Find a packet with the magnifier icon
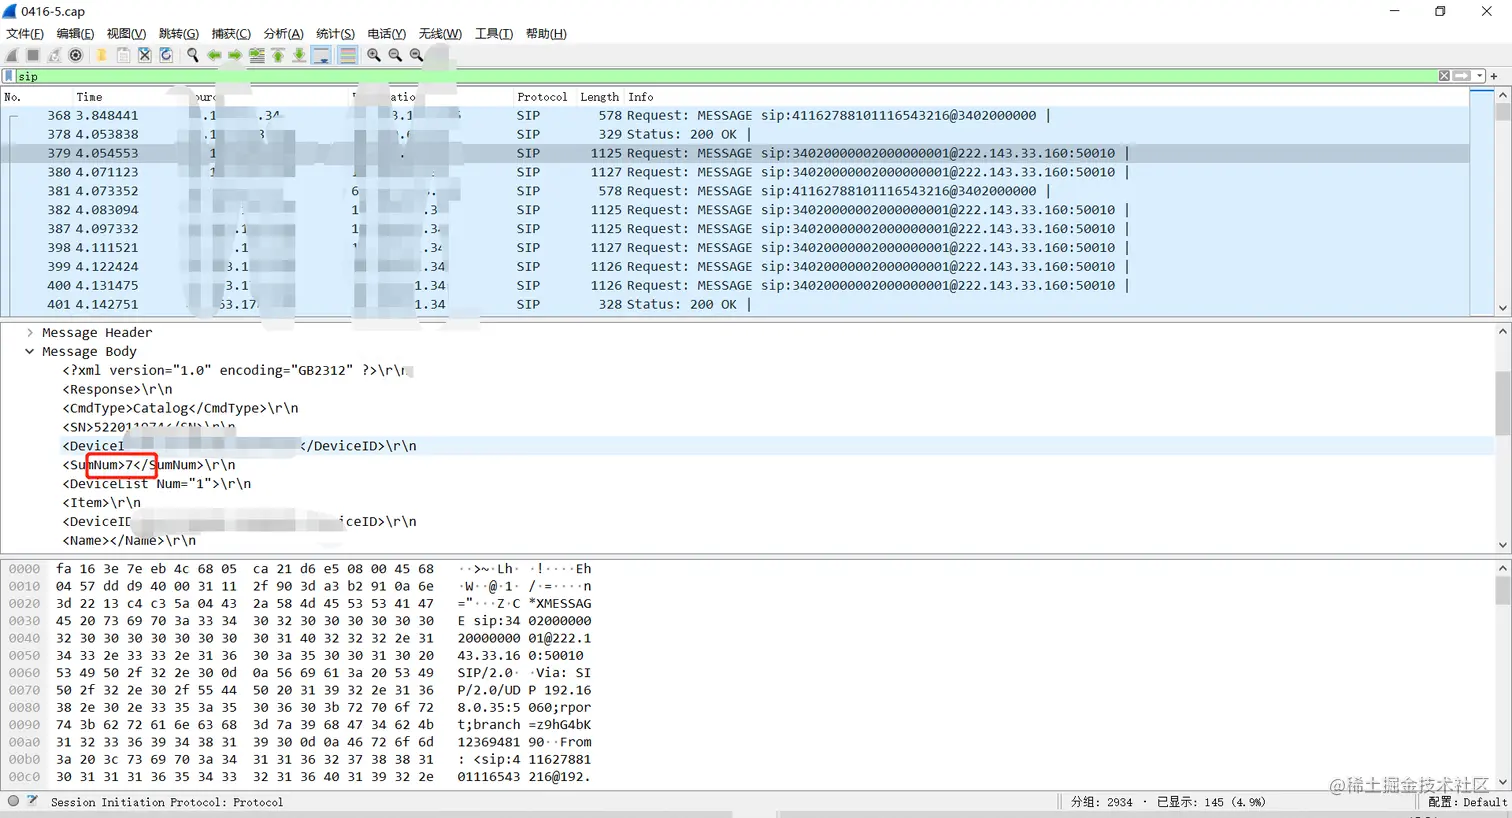The width and height of the screenshot is (1512, 818). point(192,55)
